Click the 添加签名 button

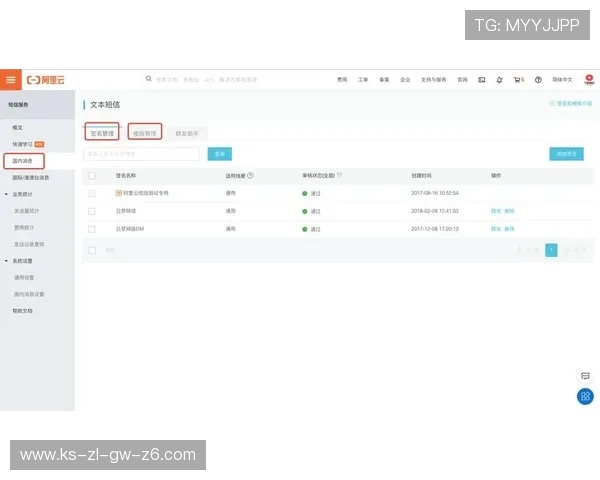click(566, 154)
